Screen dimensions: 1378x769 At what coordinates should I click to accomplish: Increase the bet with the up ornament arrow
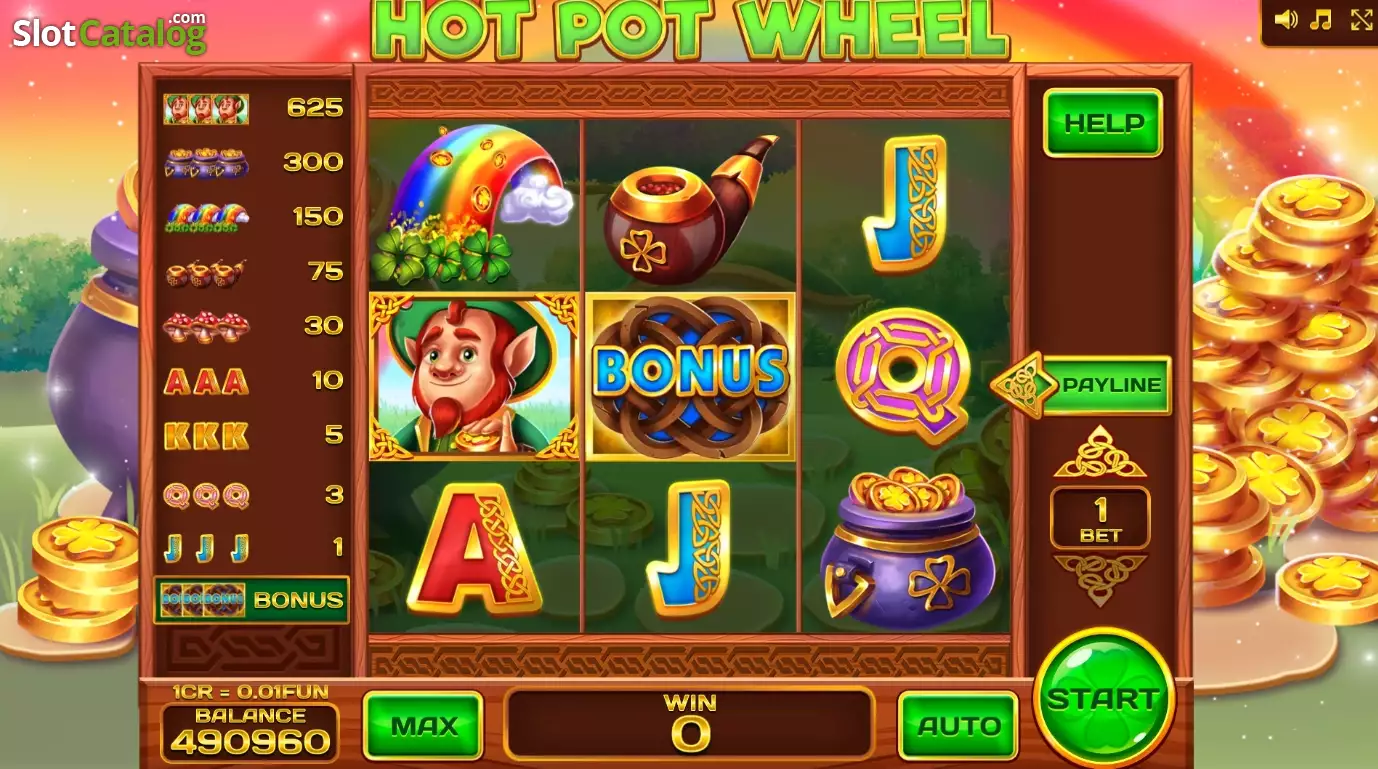(1100, 453)
